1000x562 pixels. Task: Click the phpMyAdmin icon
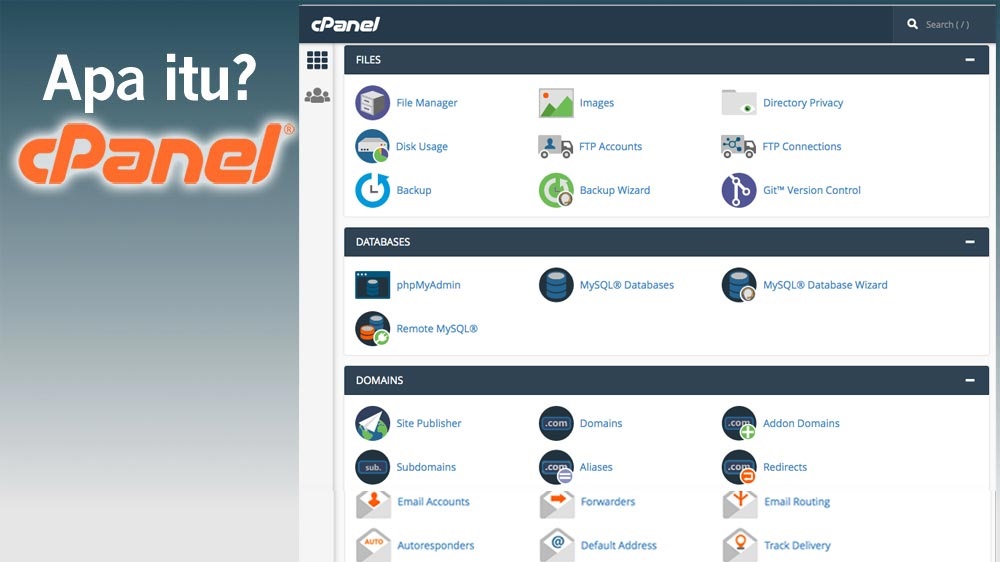point(372,285)
